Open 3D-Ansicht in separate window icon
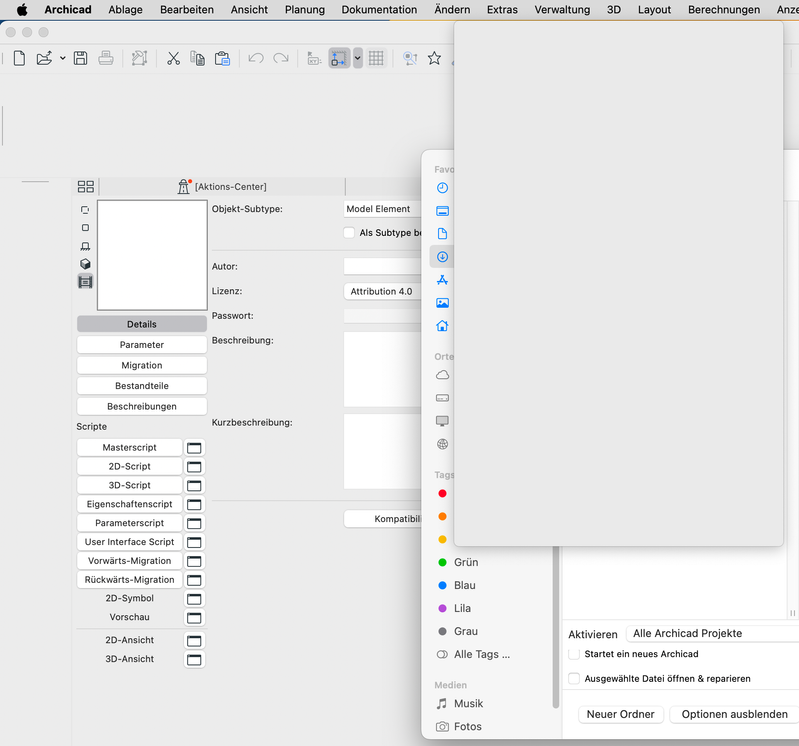The width and height of the screenshot is (799, 746). [194, 659]
